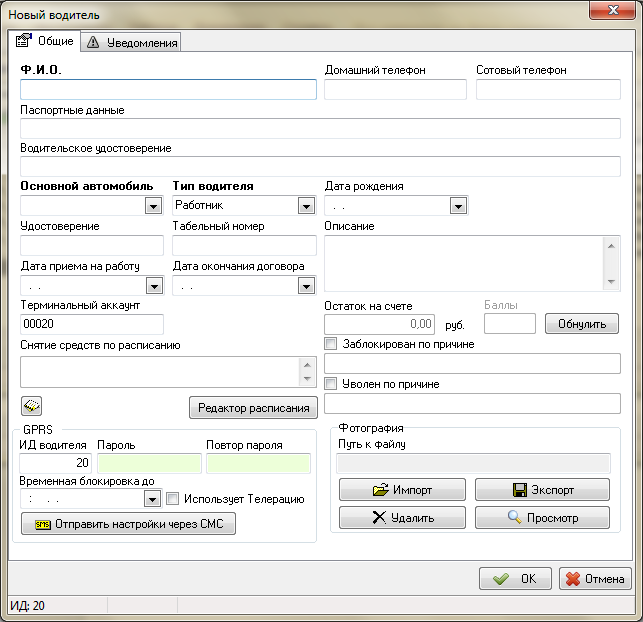
Task: Open the Тип водителя combo box
Action: pos(306,206)
